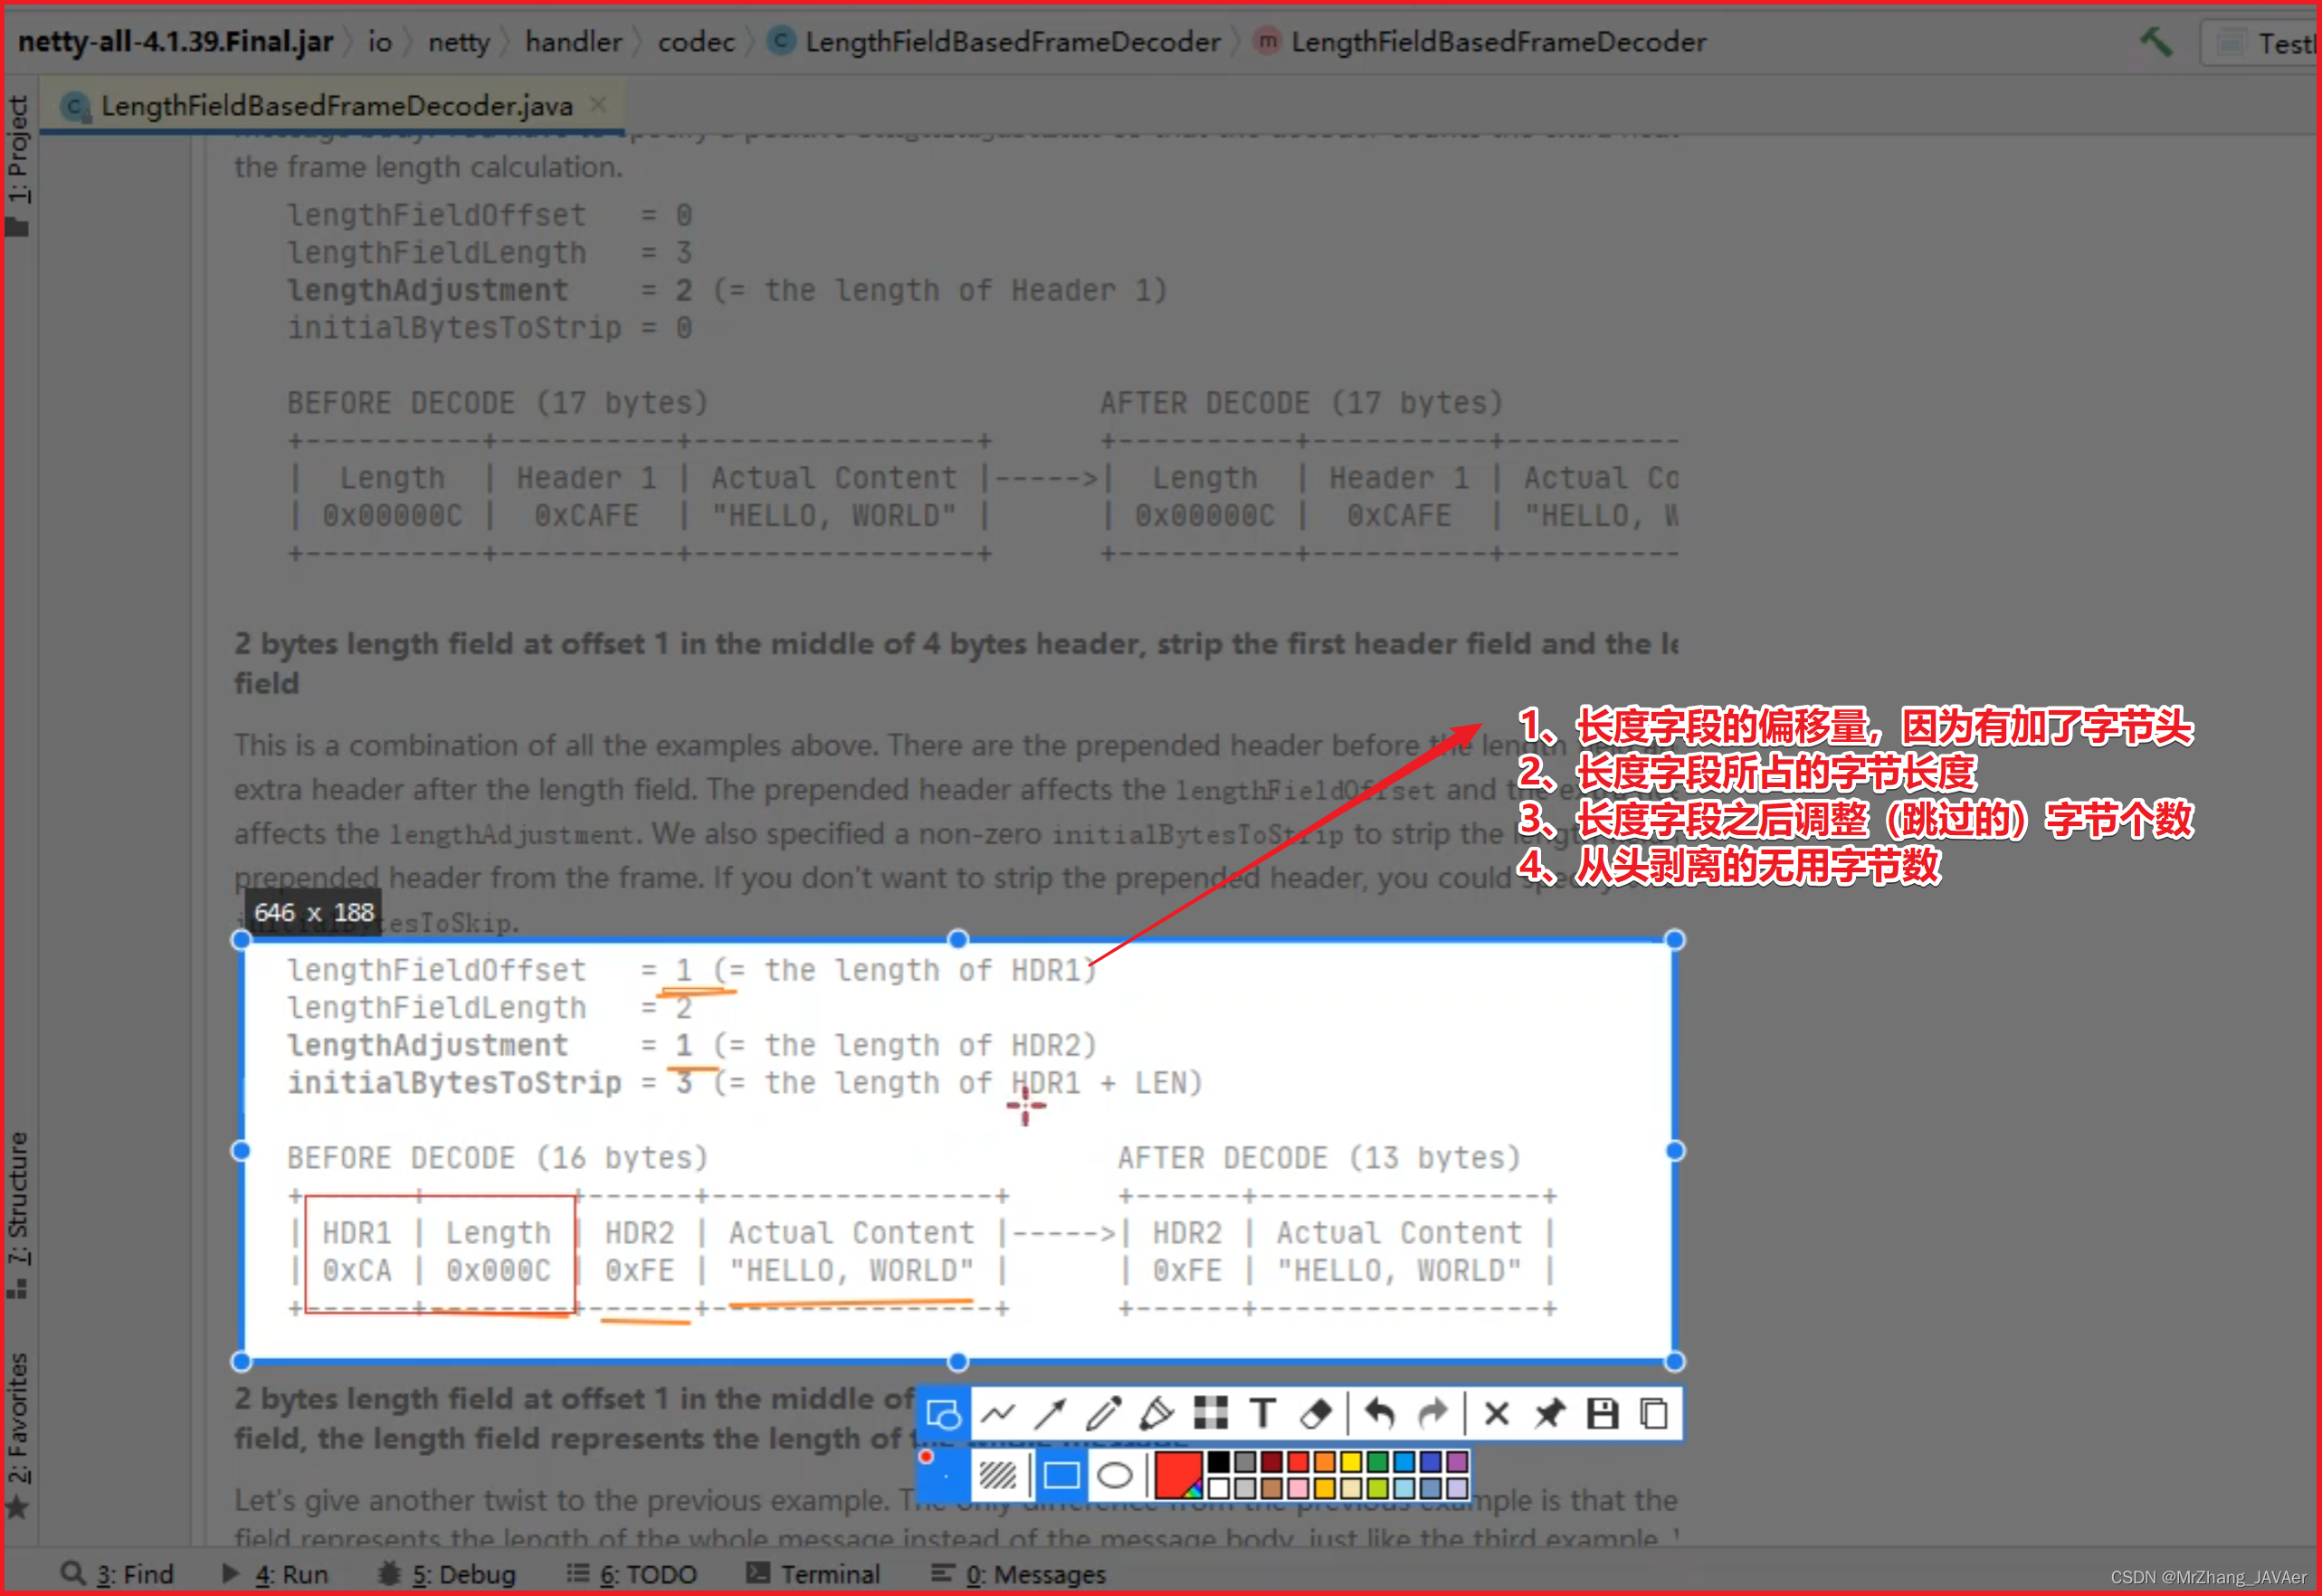Adjust the line thickness dot control
The height and width of the screenshot is (1596, 2322).
(944, 1474)
